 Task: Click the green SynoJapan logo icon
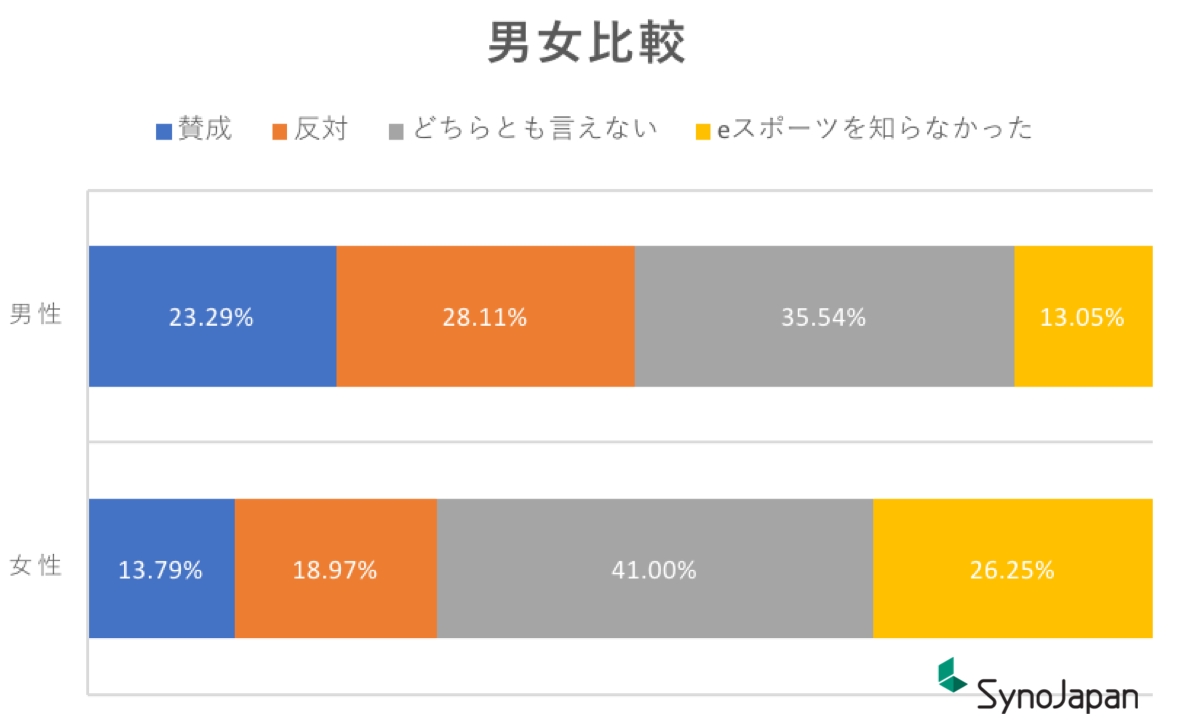click(x=951, y=674)
